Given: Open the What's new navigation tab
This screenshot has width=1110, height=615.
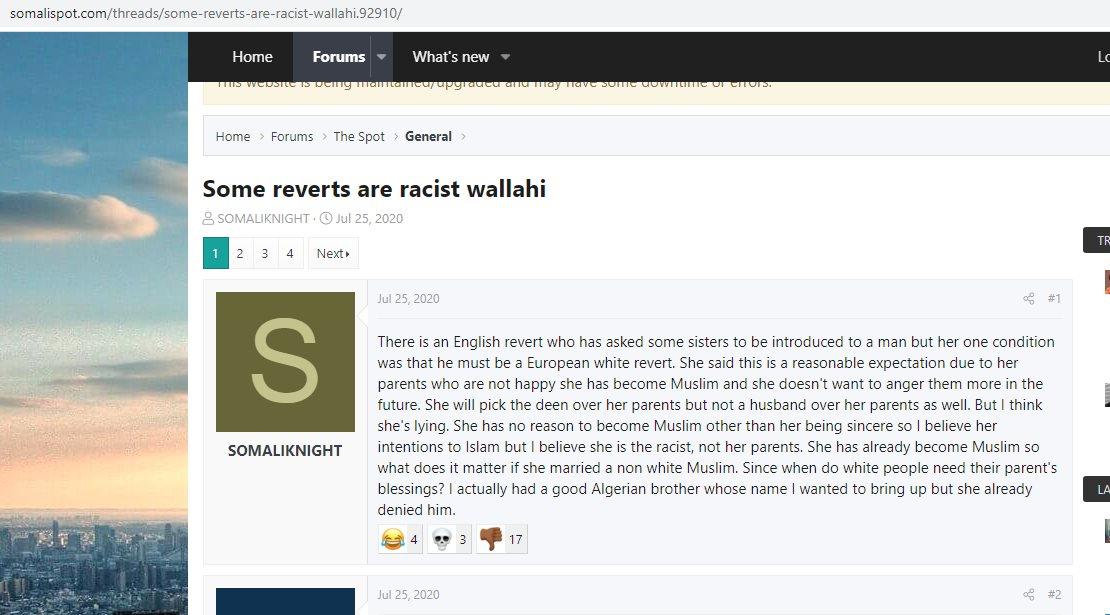Looking at the screenshot, I should [451, 57].
